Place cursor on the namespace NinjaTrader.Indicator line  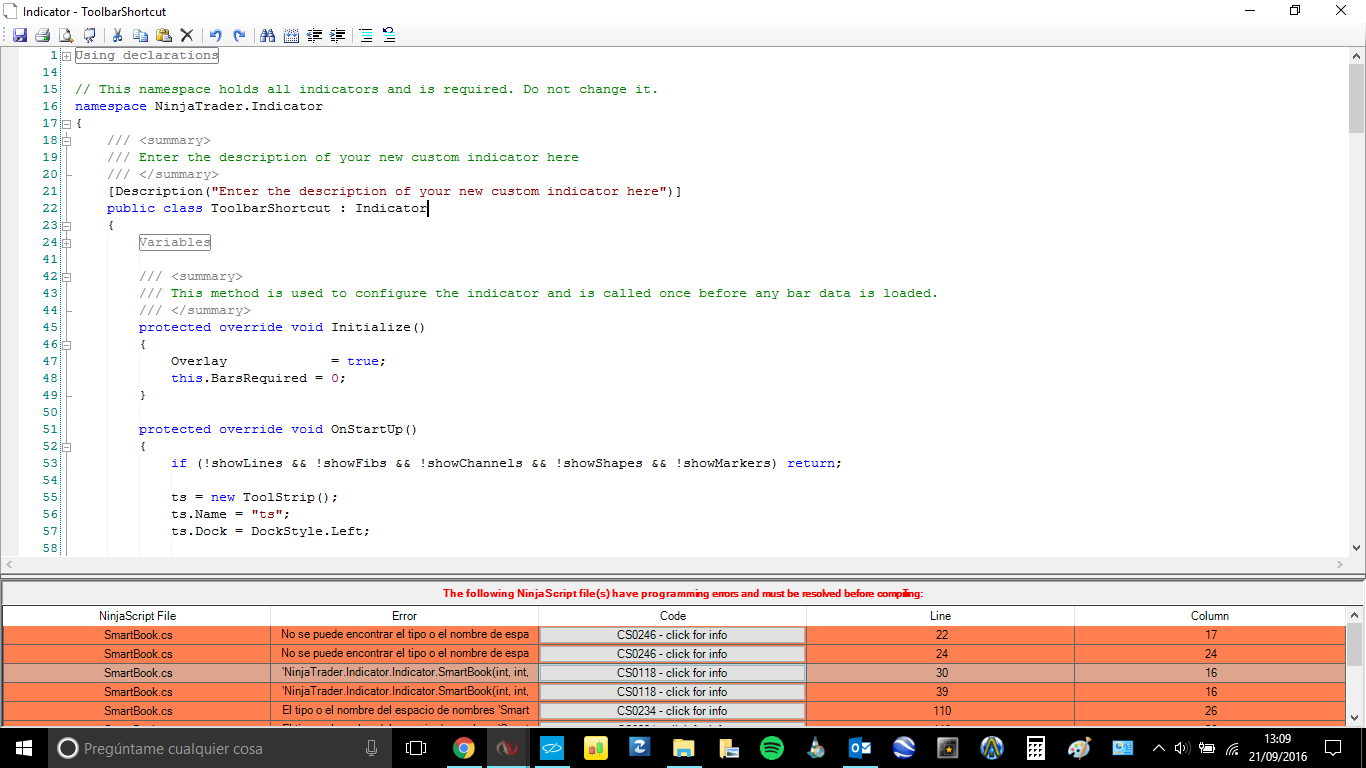[x=199, y=106]
